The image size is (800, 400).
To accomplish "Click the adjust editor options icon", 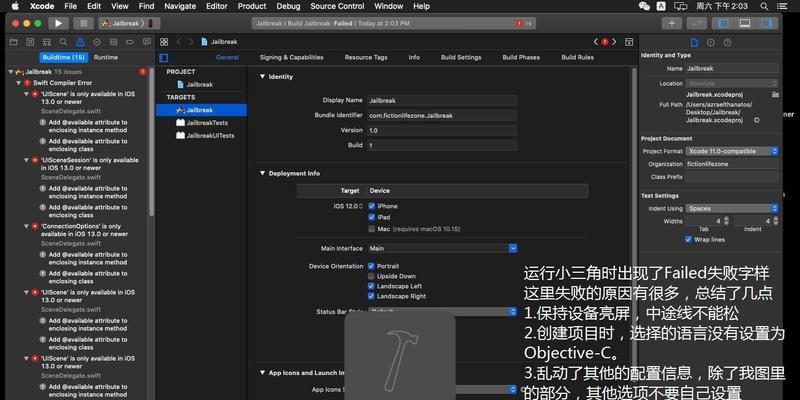I will tap(629, 42).
